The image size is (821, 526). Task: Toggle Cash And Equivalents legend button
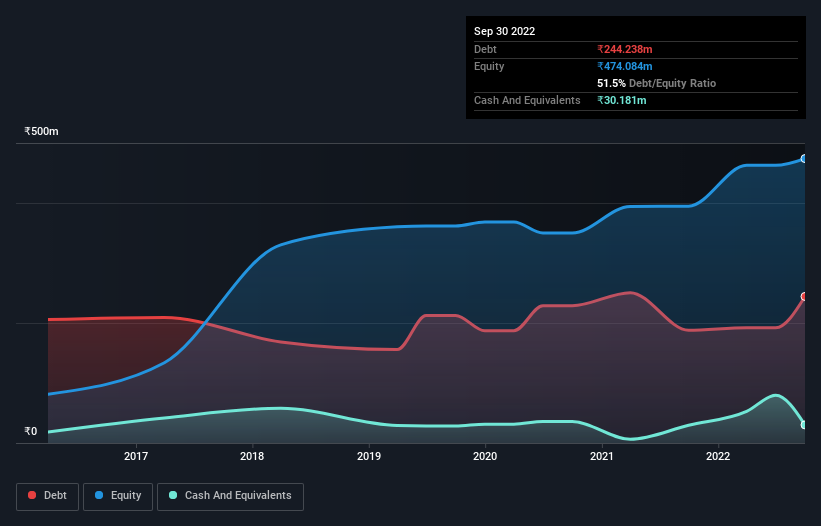[230, 496]
